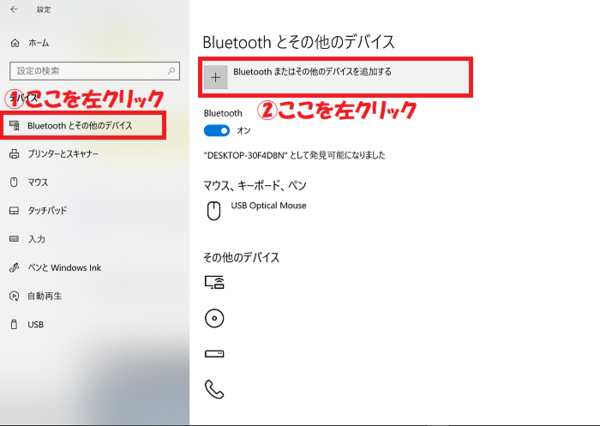Click the printer icon in the sidebar
600x426 pixels.
pyautogui.click(x=14, y=154)
